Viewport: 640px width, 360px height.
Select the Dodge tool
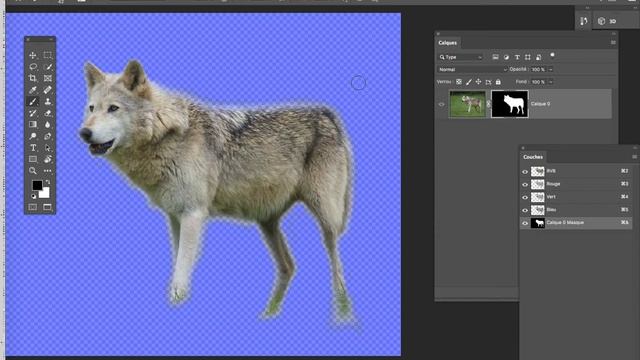click(33, 136)
